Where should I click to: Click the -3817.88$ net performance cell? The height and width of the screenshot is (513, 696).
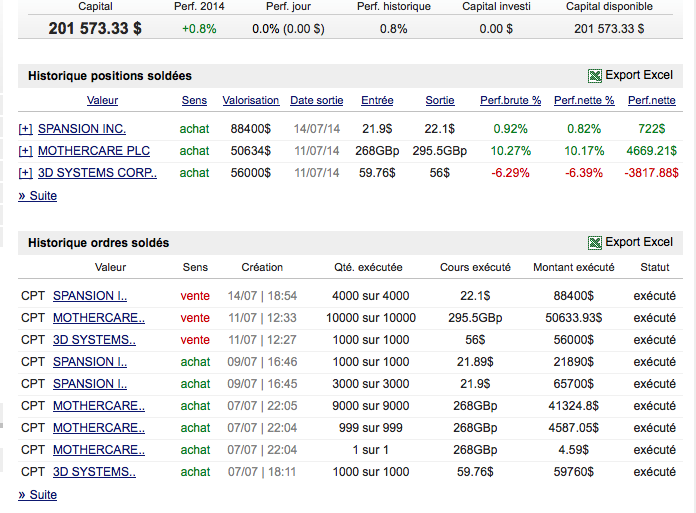[651, 173]
